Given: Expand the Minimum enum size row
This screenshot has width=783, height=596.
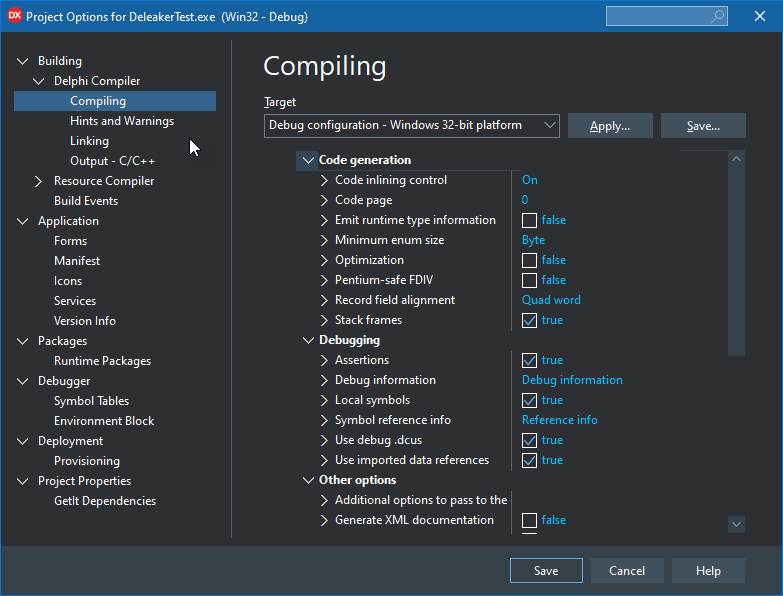Looking at the screenshot, I should point(324,240).
